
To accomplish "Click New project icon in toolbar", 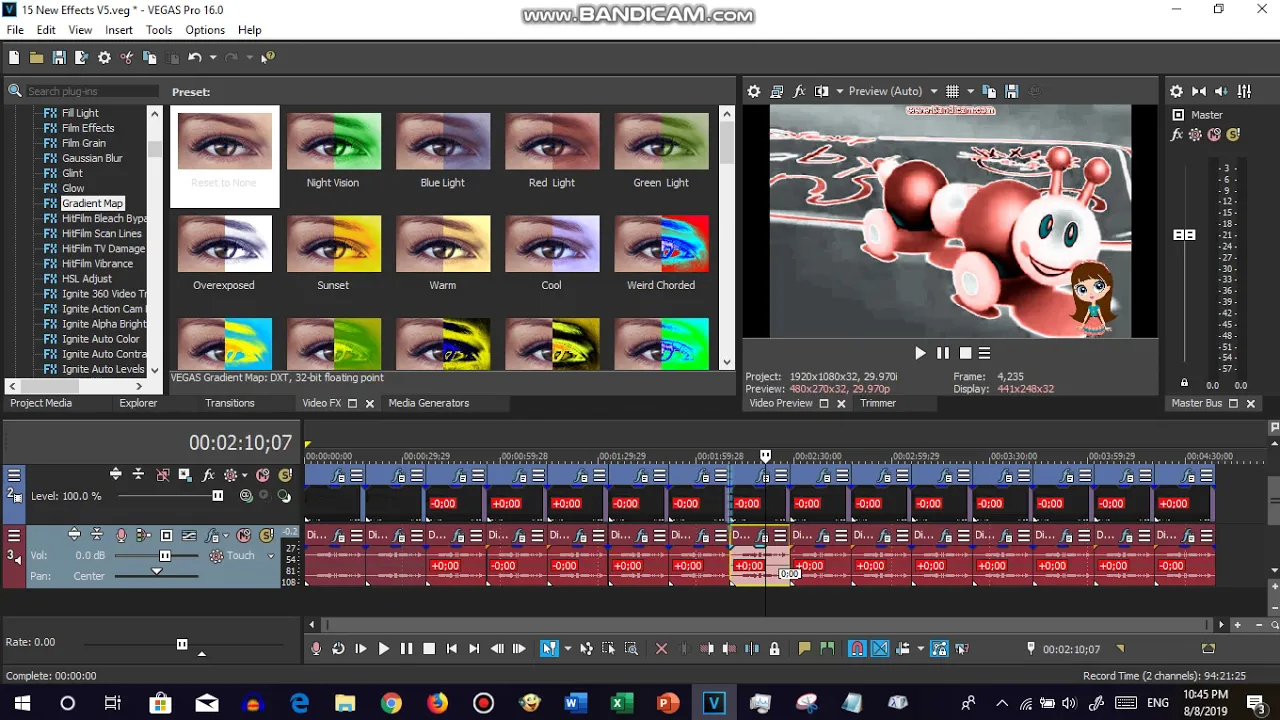I will [14, 58].
